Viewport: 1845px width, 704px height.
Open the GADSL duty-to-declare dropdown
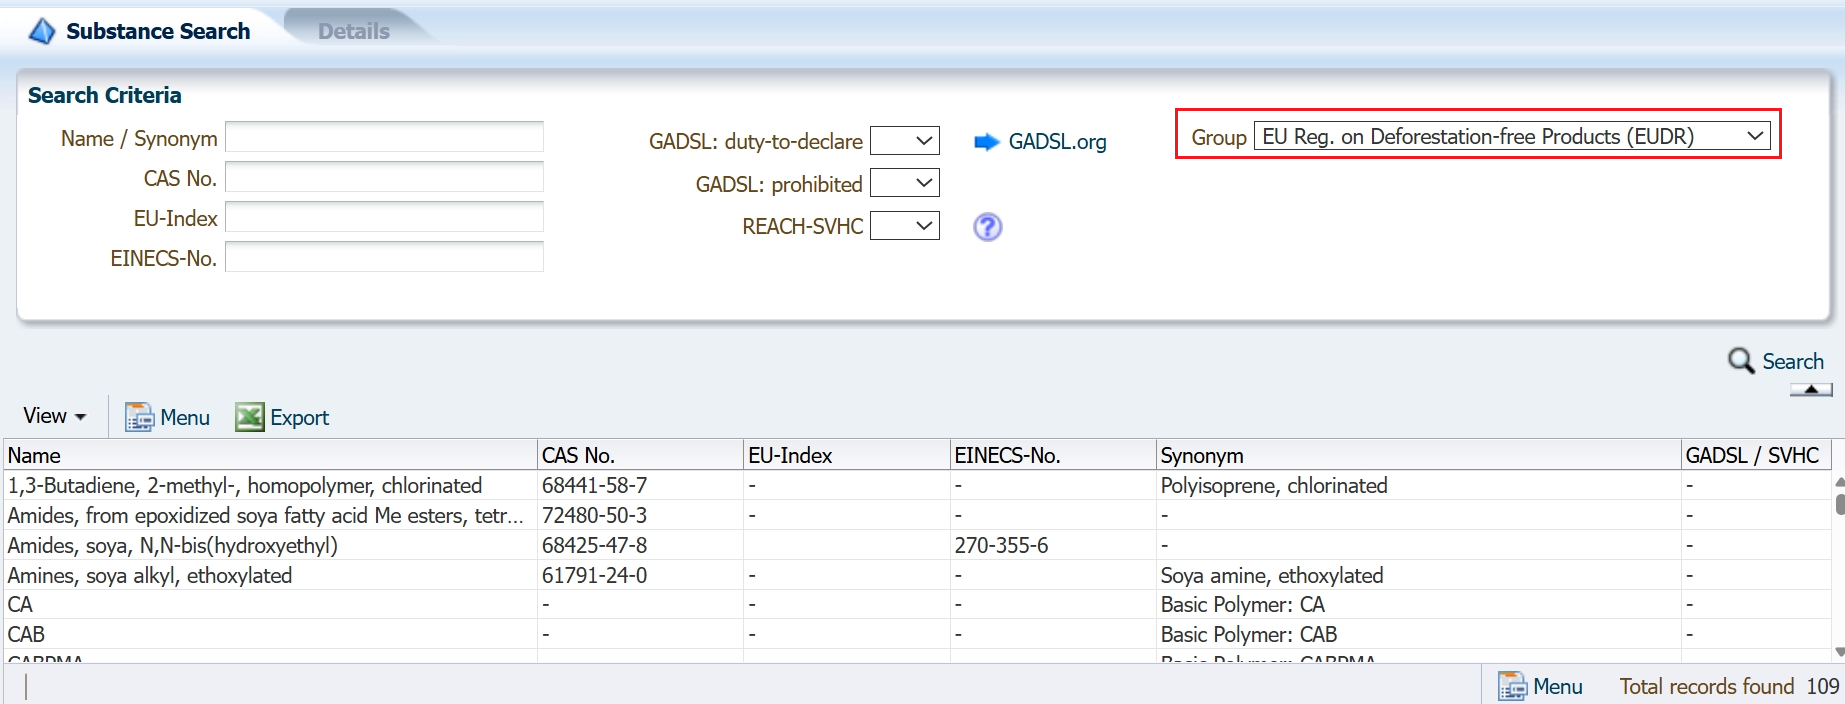pos(905,141)
